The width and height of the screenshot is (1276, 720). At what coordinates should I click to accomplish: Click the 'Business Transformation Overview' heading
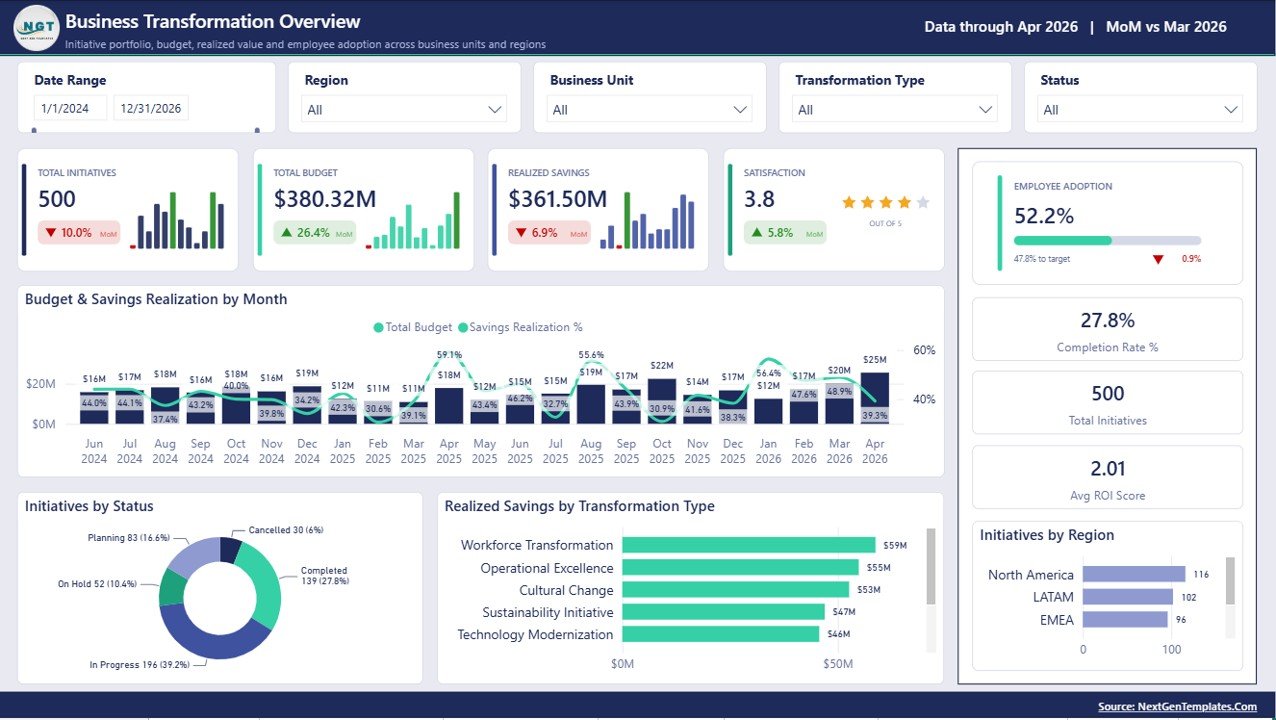(x=213, y=21)
